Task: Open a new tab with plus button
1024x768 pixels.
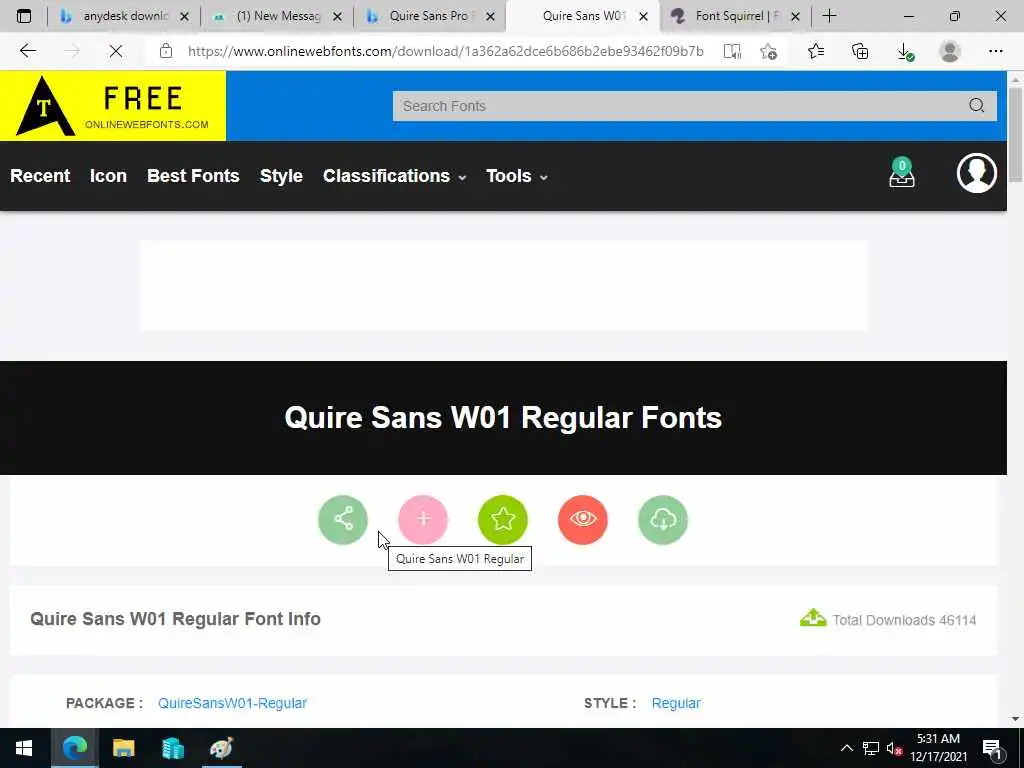Action: pos(829,16)
